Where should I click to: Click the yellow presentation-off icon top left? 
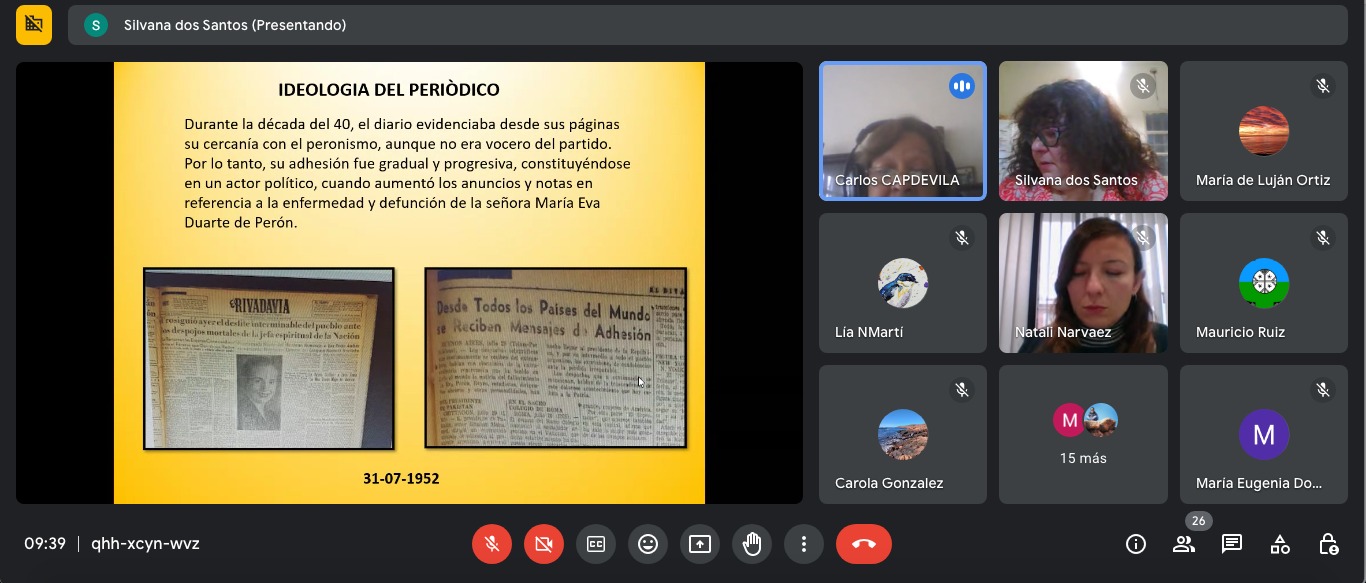34,25
